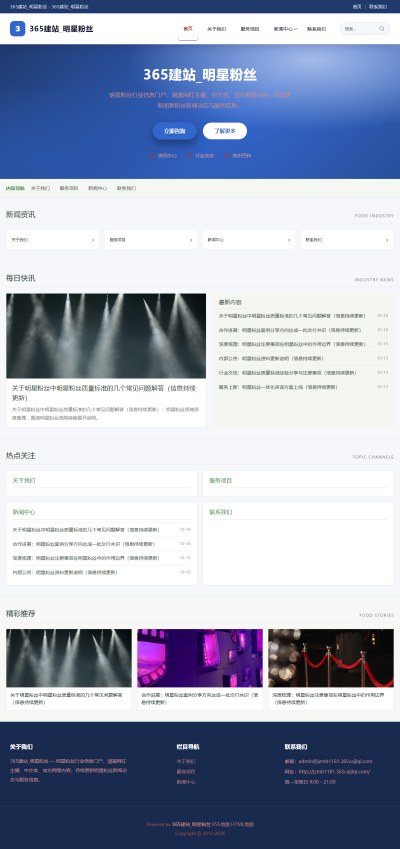Open 联系我们 in main navigation
This screenshot has width=400, height=849.
coord(317,29)
